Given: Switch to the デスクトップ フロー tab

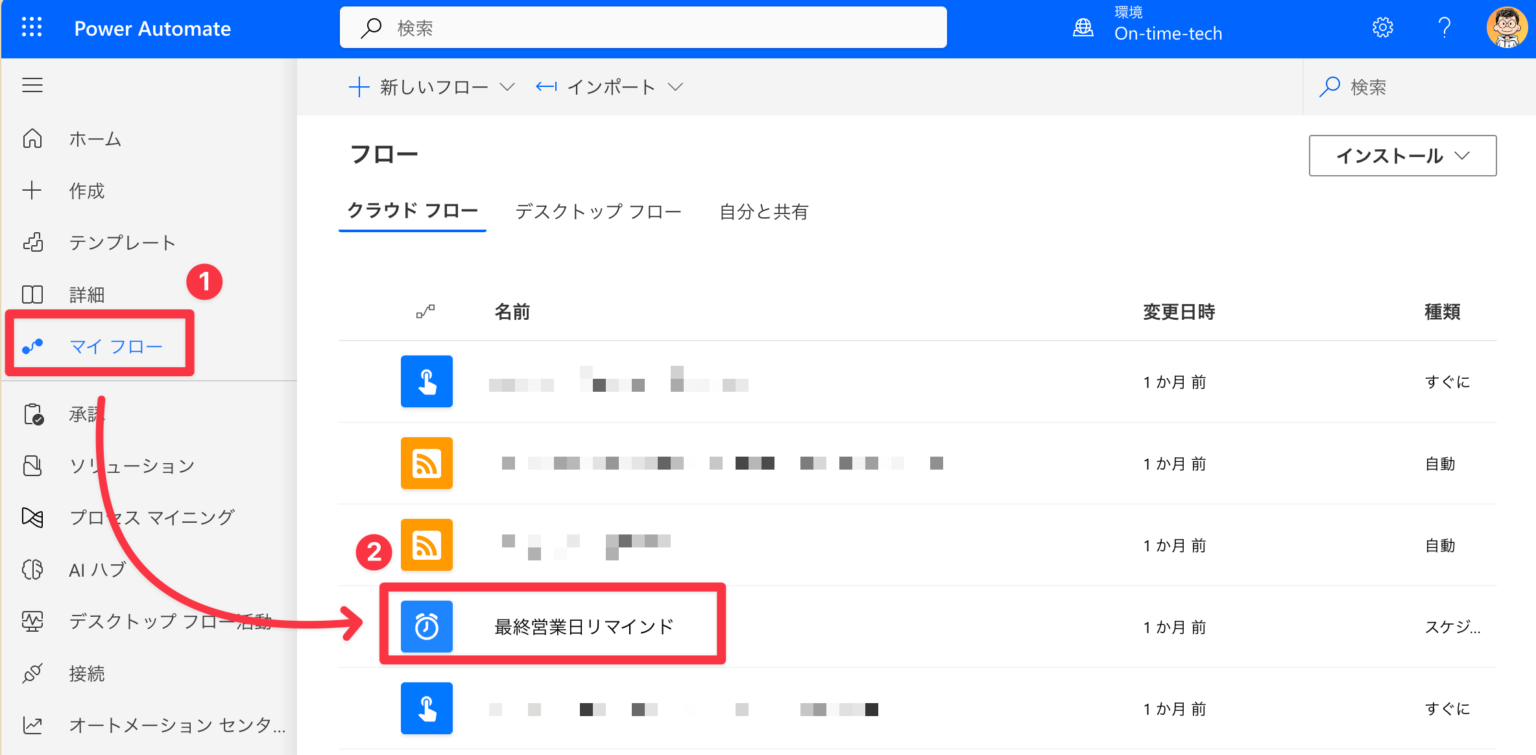Looking at the screenshot, I should (x=598, y=212).
